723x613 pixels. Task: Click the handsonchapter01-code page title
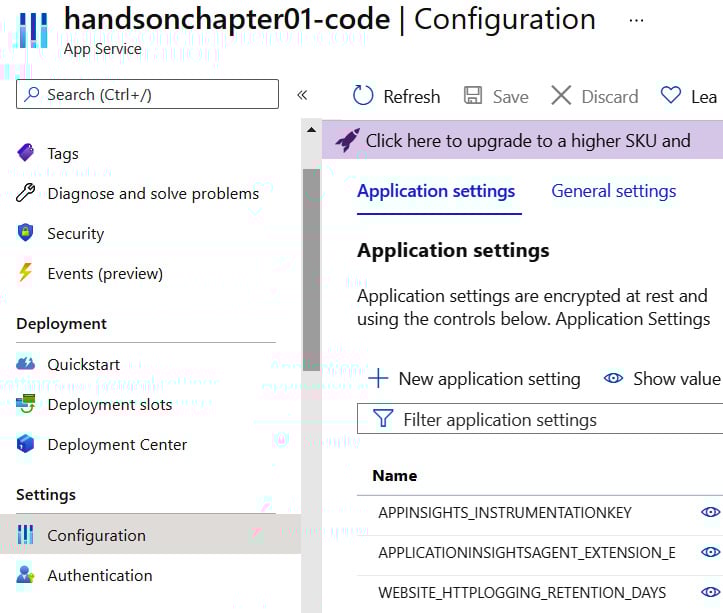pos(227,19)
